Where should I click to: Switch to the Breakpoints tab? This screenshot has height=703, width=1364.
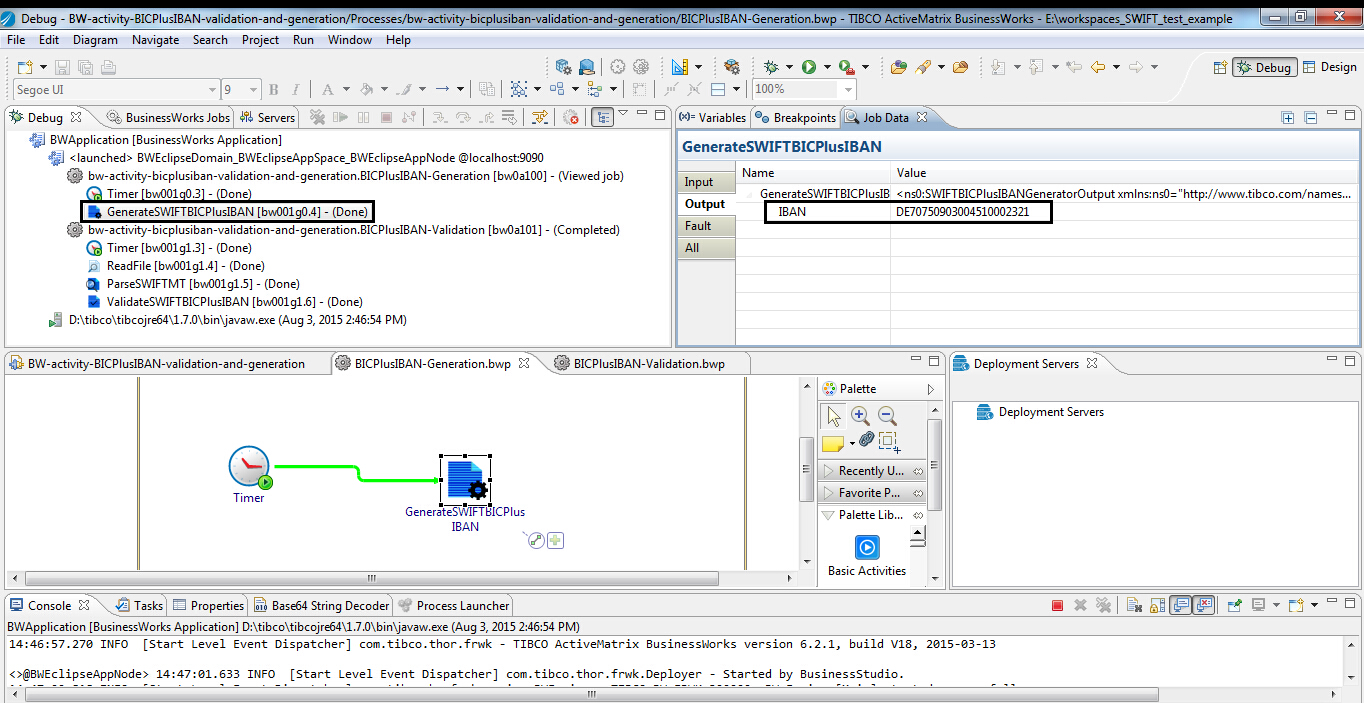[x=795, y=117]
